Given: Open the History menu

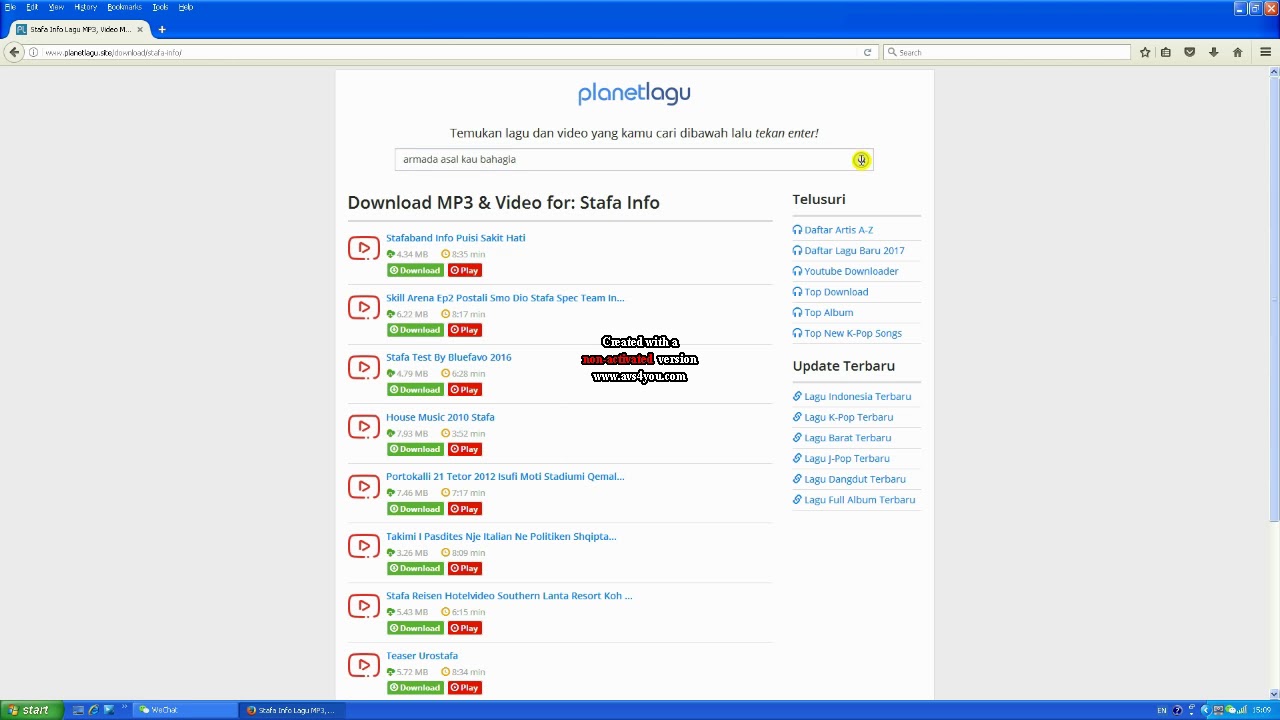Looking at the screenshot, I should [x=85, y=7].
